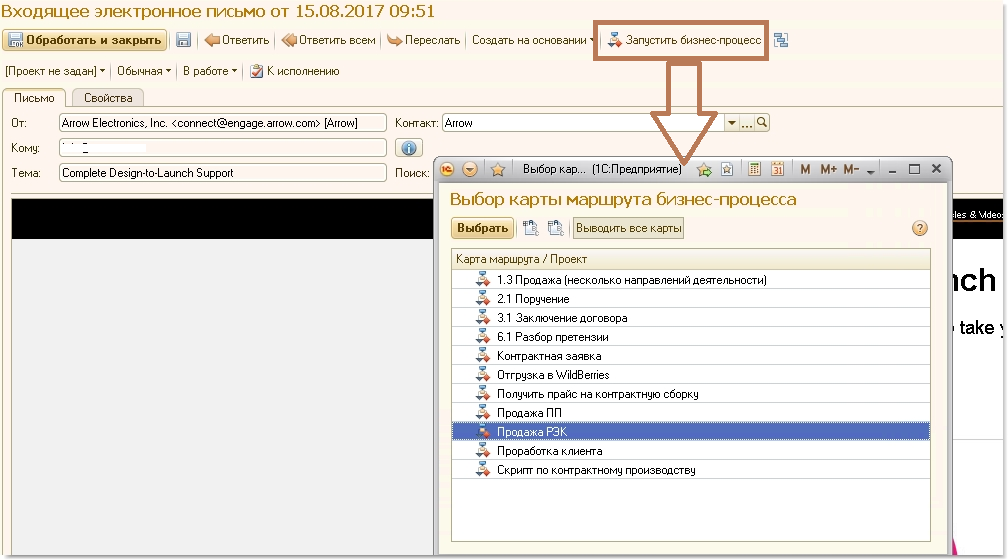Open the calendar icon in dialog title bar
Screen dimensions: 1008x560
click(776, 170)
